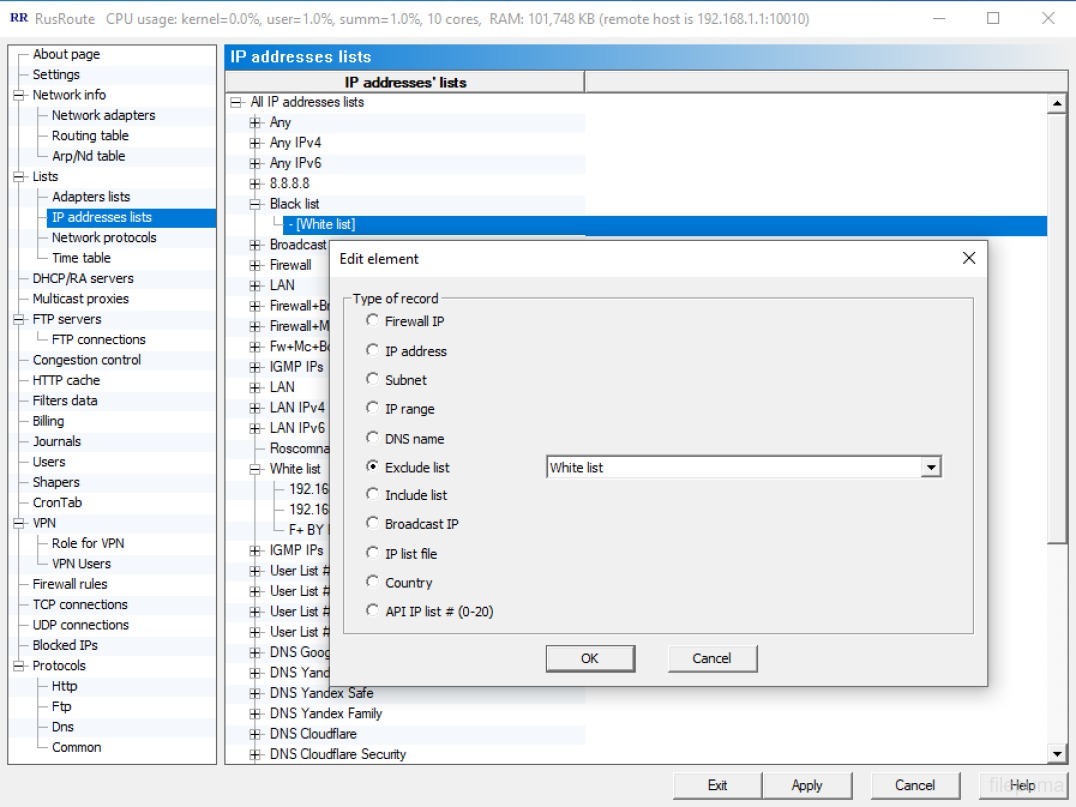
Task: Click OK in Edit element dialog
Action: point(590,658)
